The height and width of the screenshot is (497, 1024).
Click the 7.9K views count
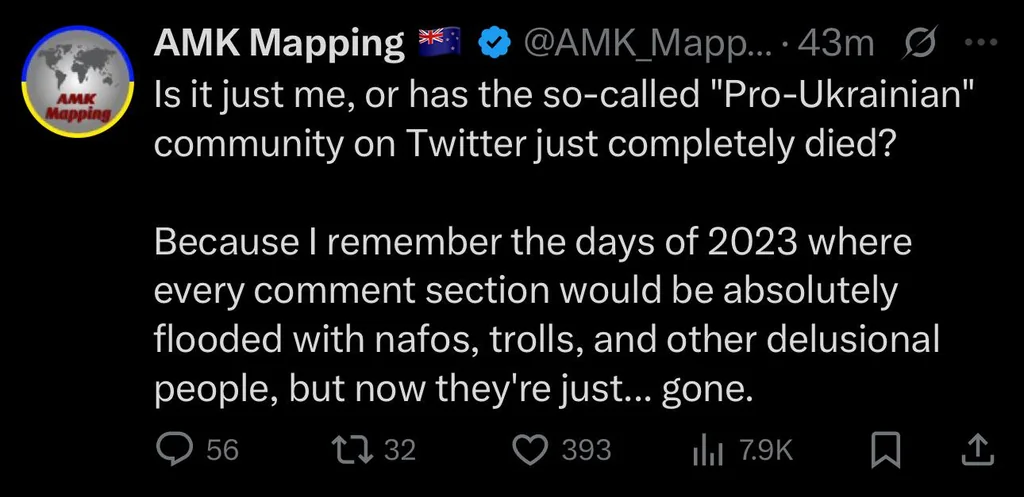(766, 450)
